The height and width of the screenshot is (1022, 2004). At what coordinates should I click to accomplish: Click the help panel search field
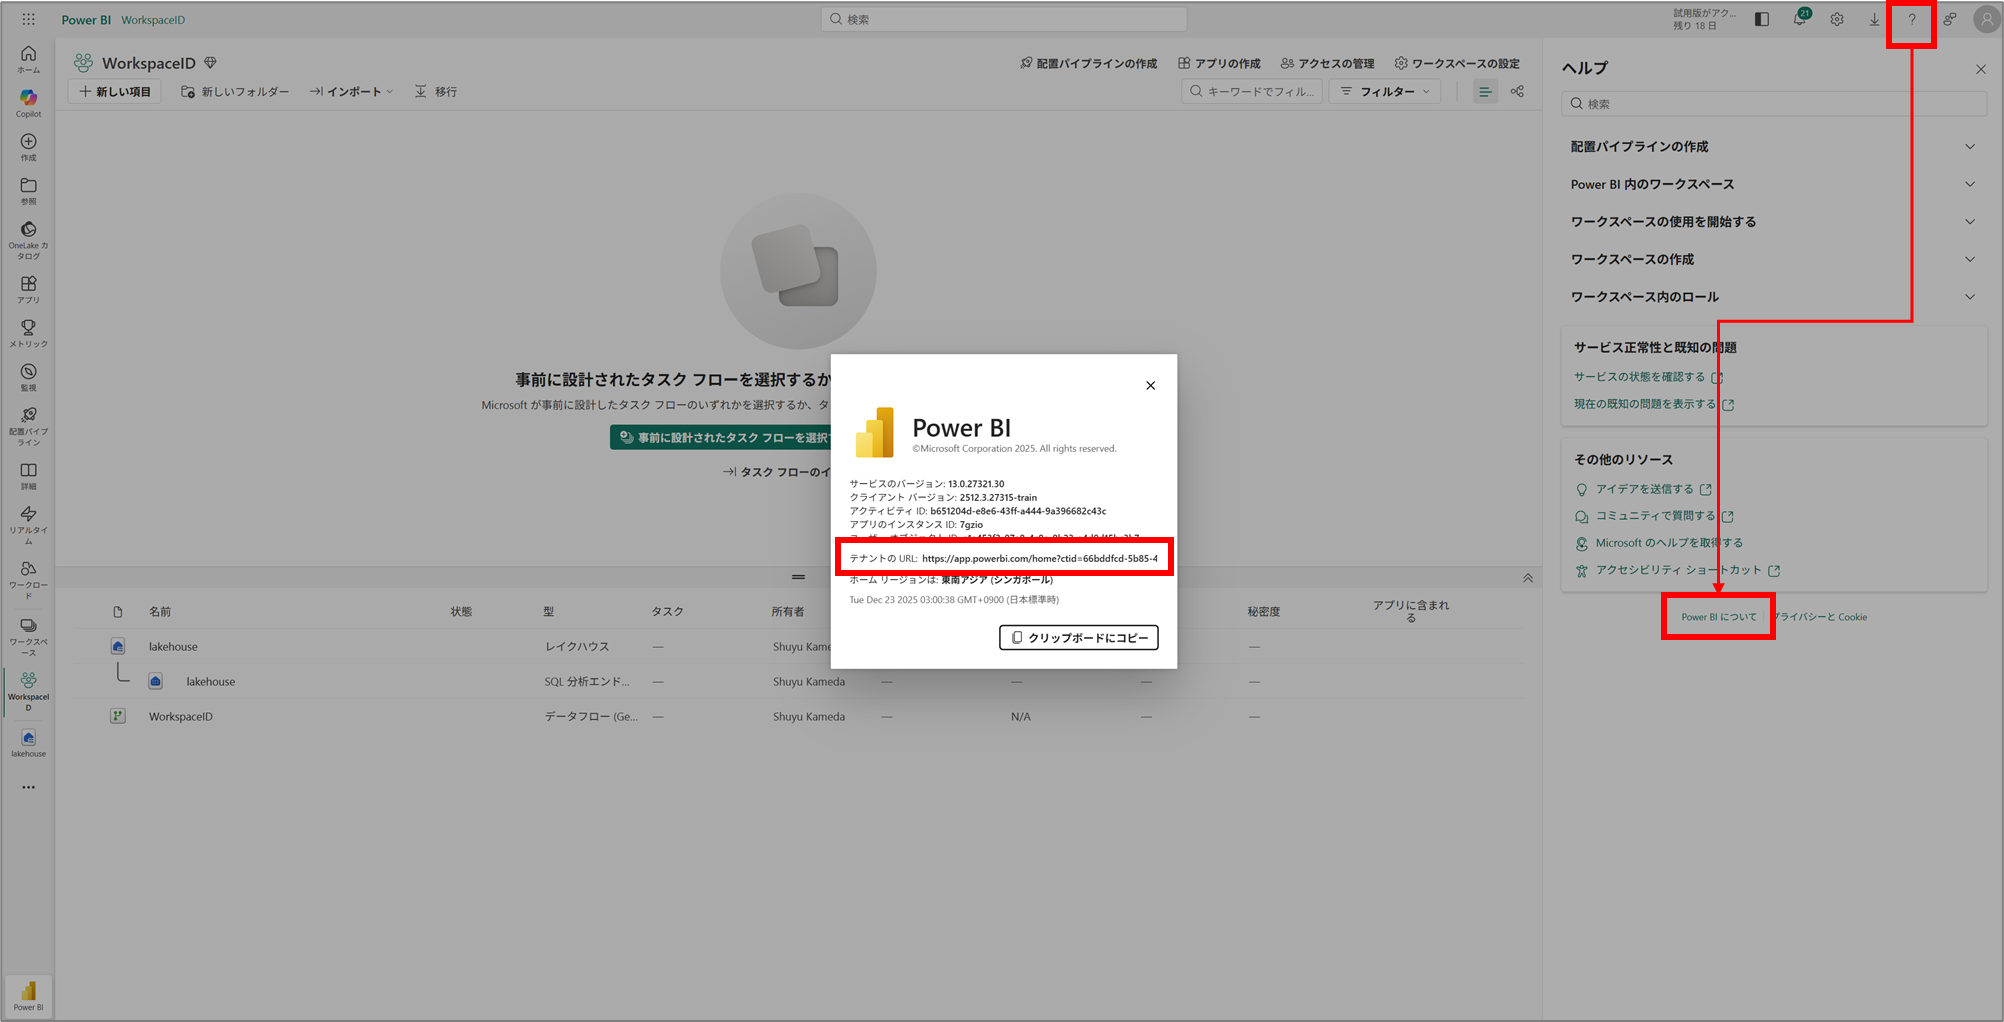[x=1773, y=103]
